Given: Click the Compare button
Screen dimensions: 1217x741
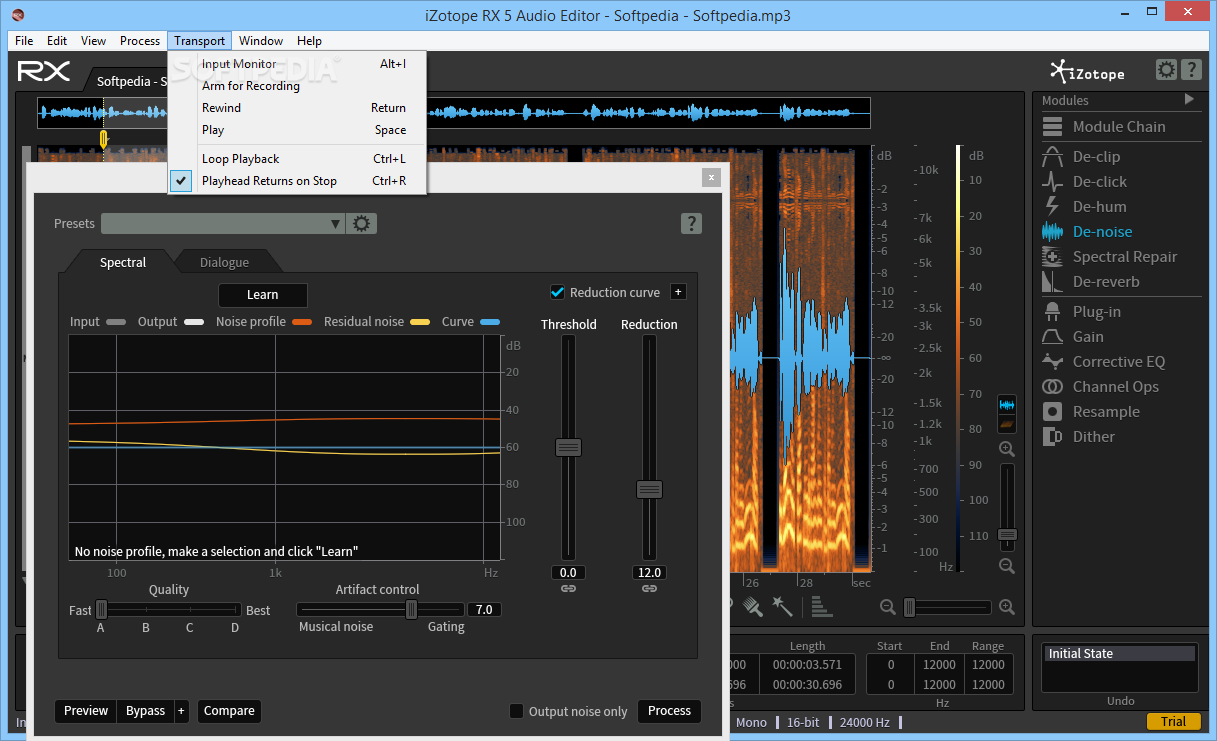Looking at the screenshot, I should (229, 711).
